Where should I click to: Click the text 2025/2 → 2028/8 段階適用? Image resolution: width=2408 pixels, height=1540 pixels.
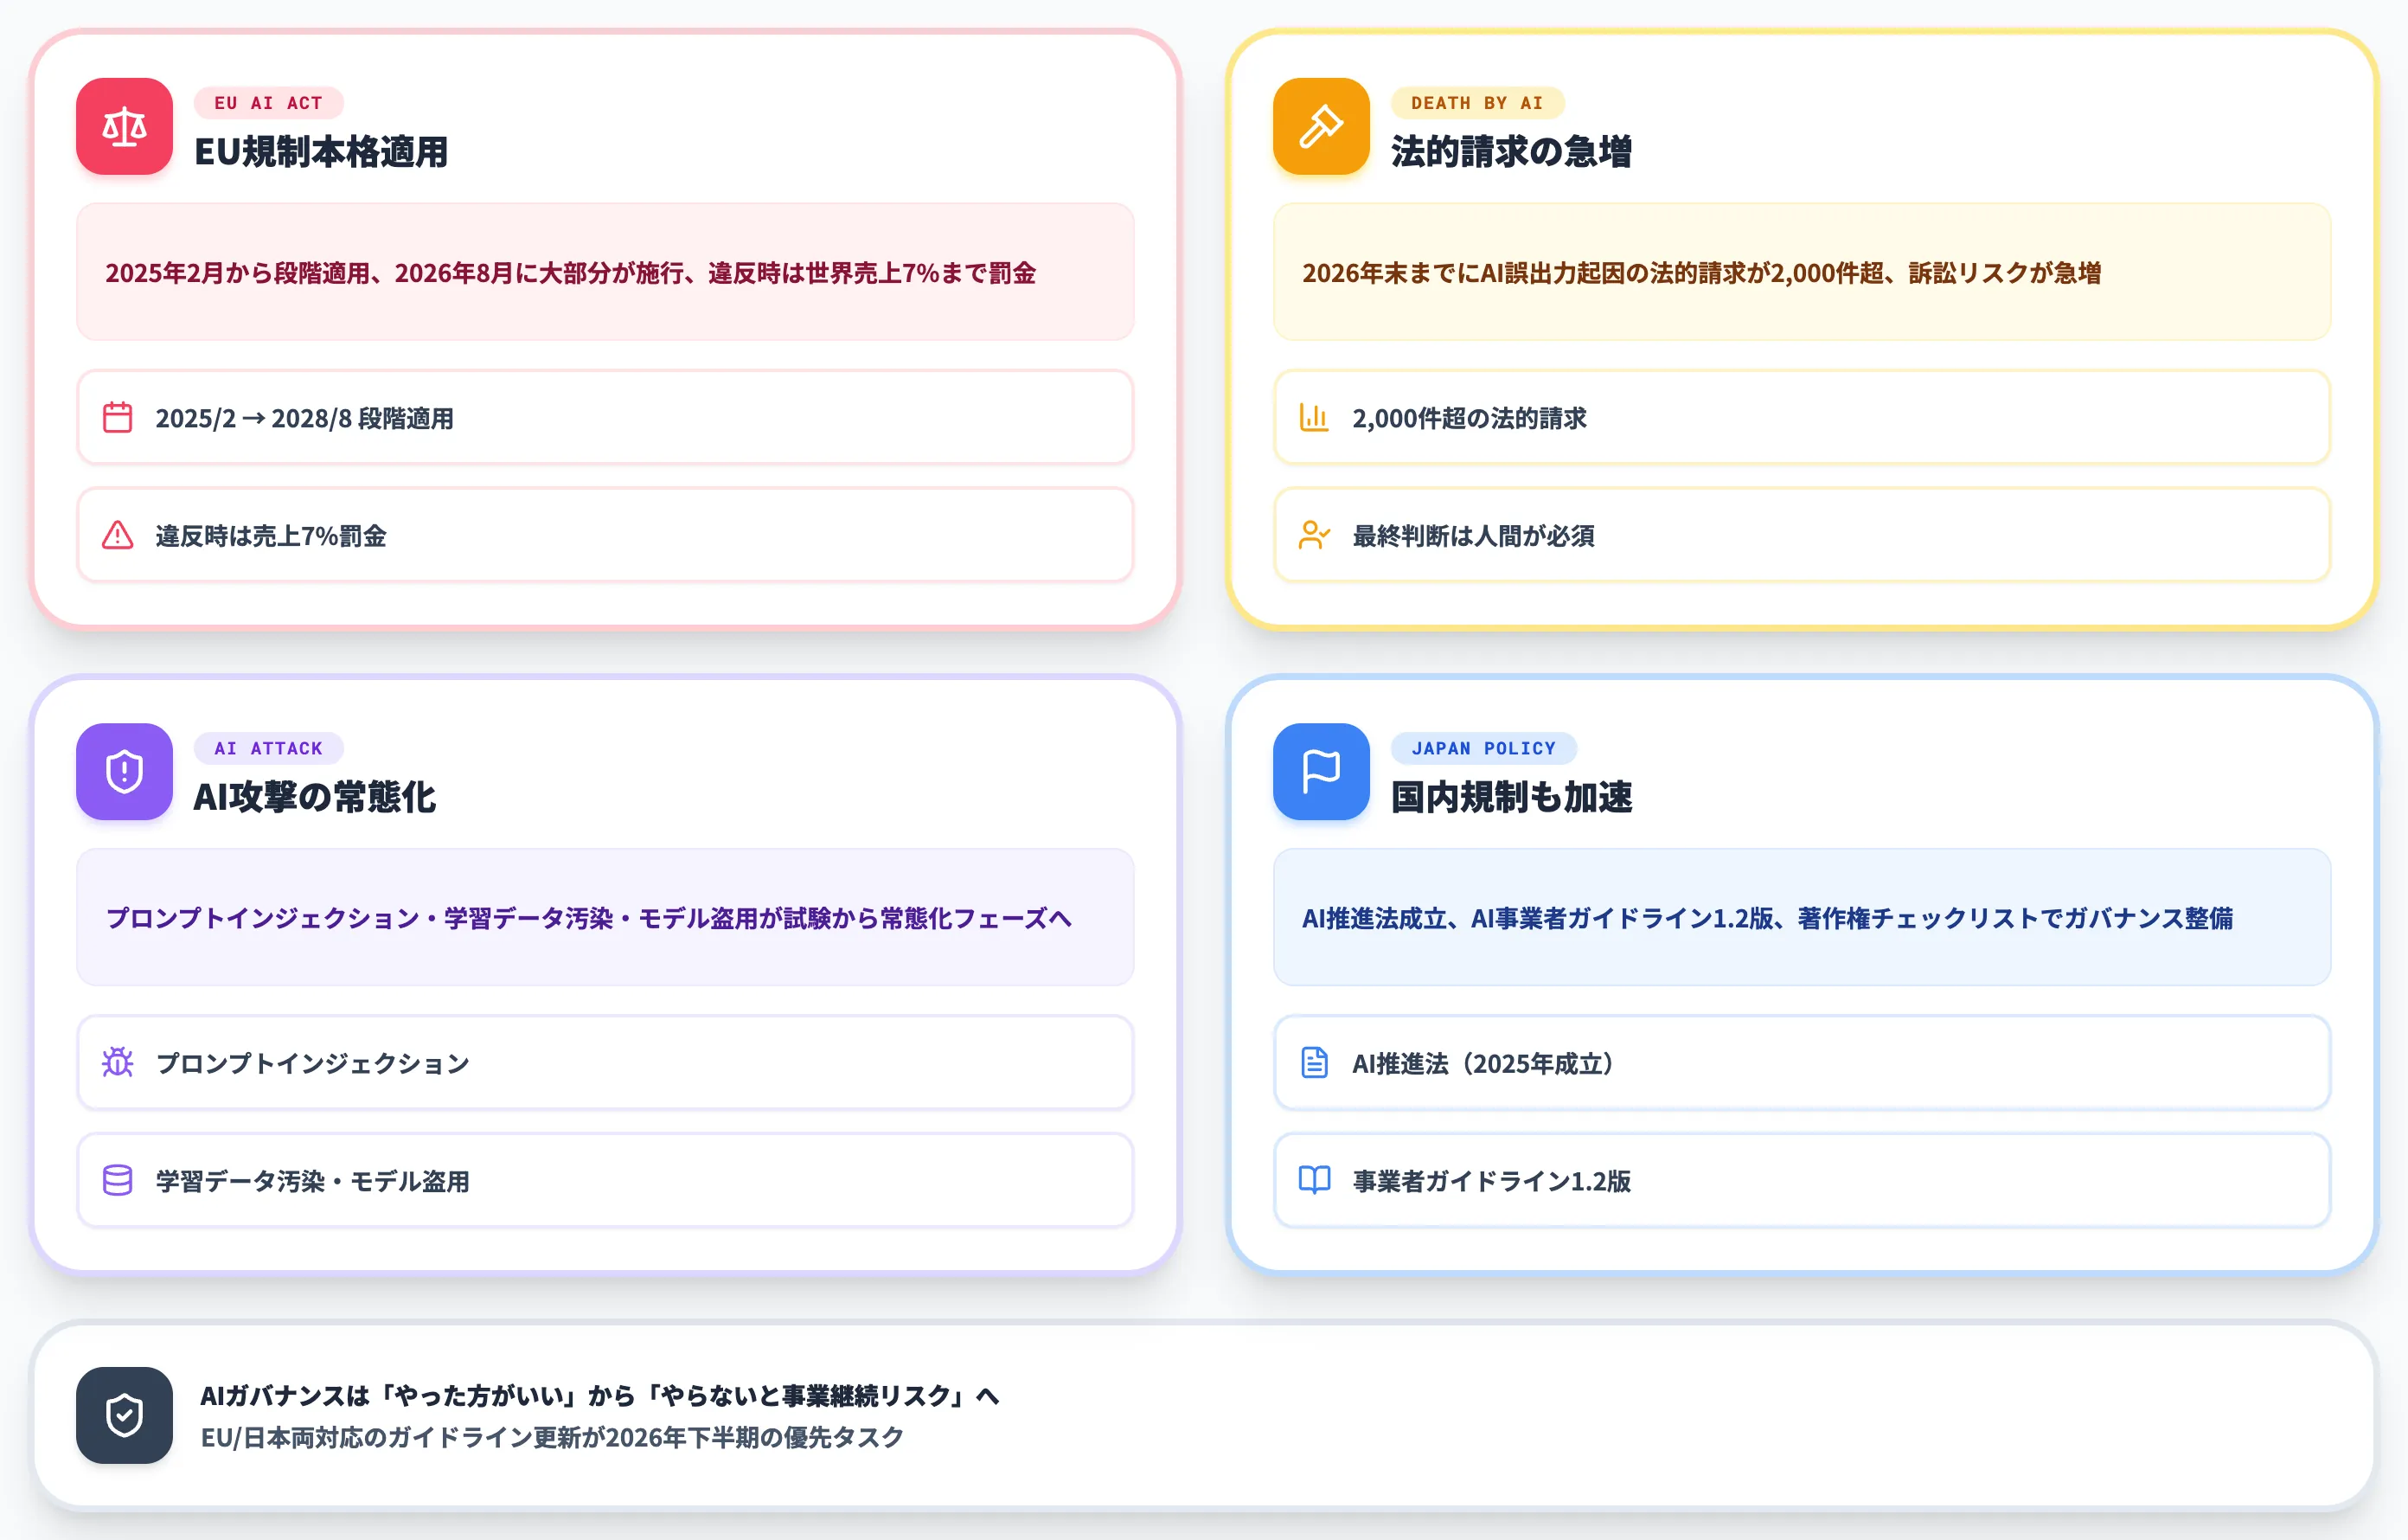304,418
